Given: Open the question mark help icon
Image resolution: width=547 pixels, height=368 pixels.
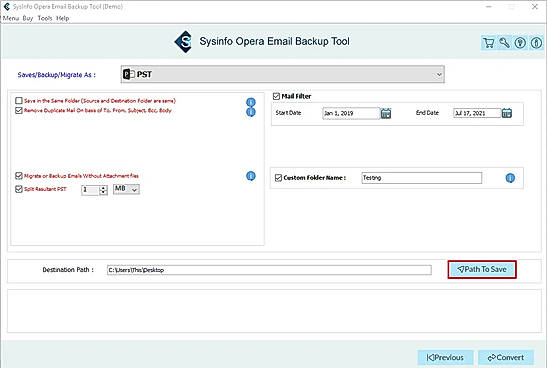Looking at the screenshot, I should (520, 43).
